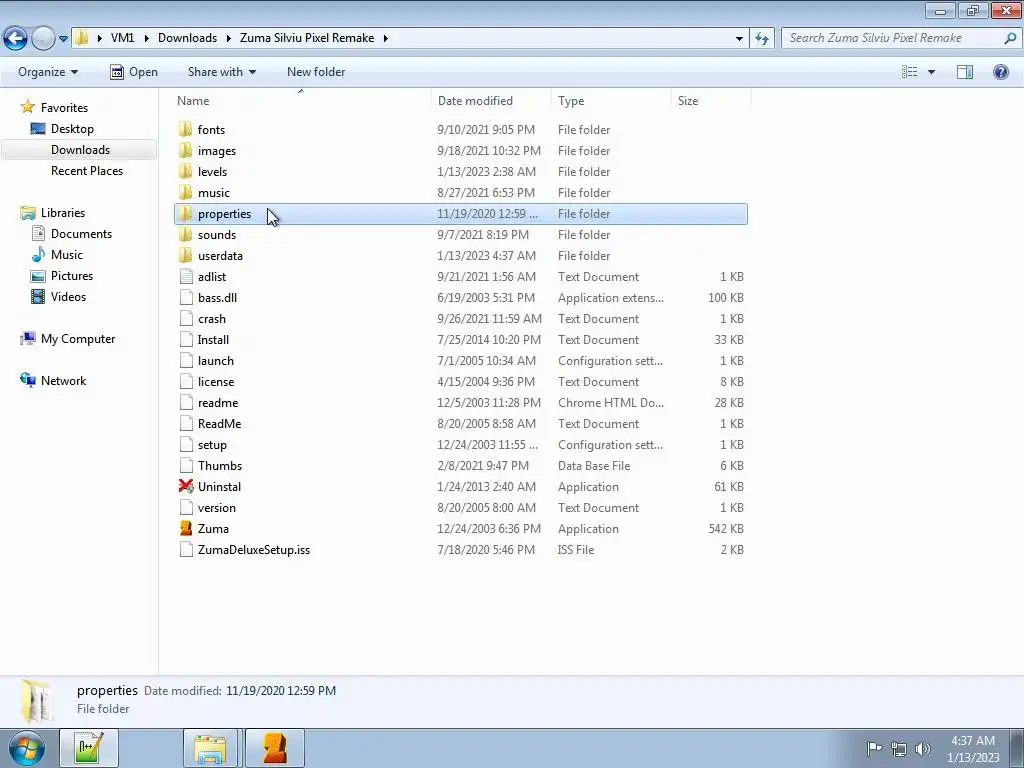Select VM1 in the address breadcrumb

tap(122, 38)
